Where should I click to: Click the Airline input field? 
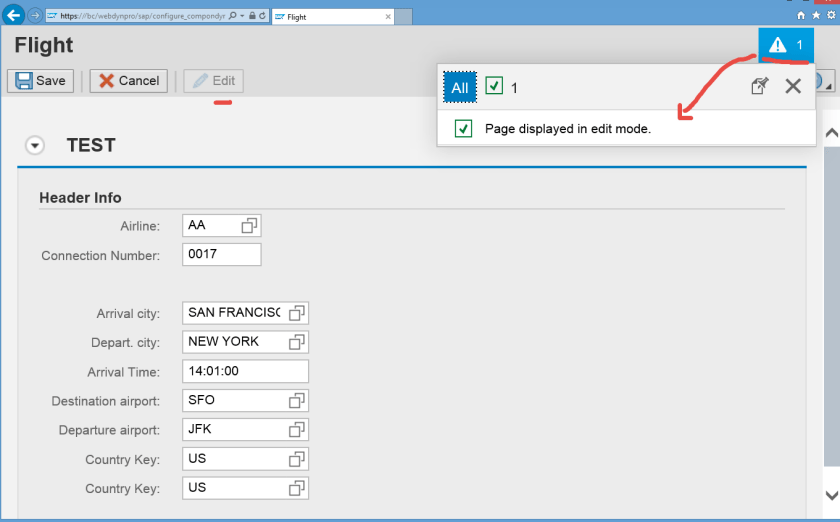coord(222,226)
